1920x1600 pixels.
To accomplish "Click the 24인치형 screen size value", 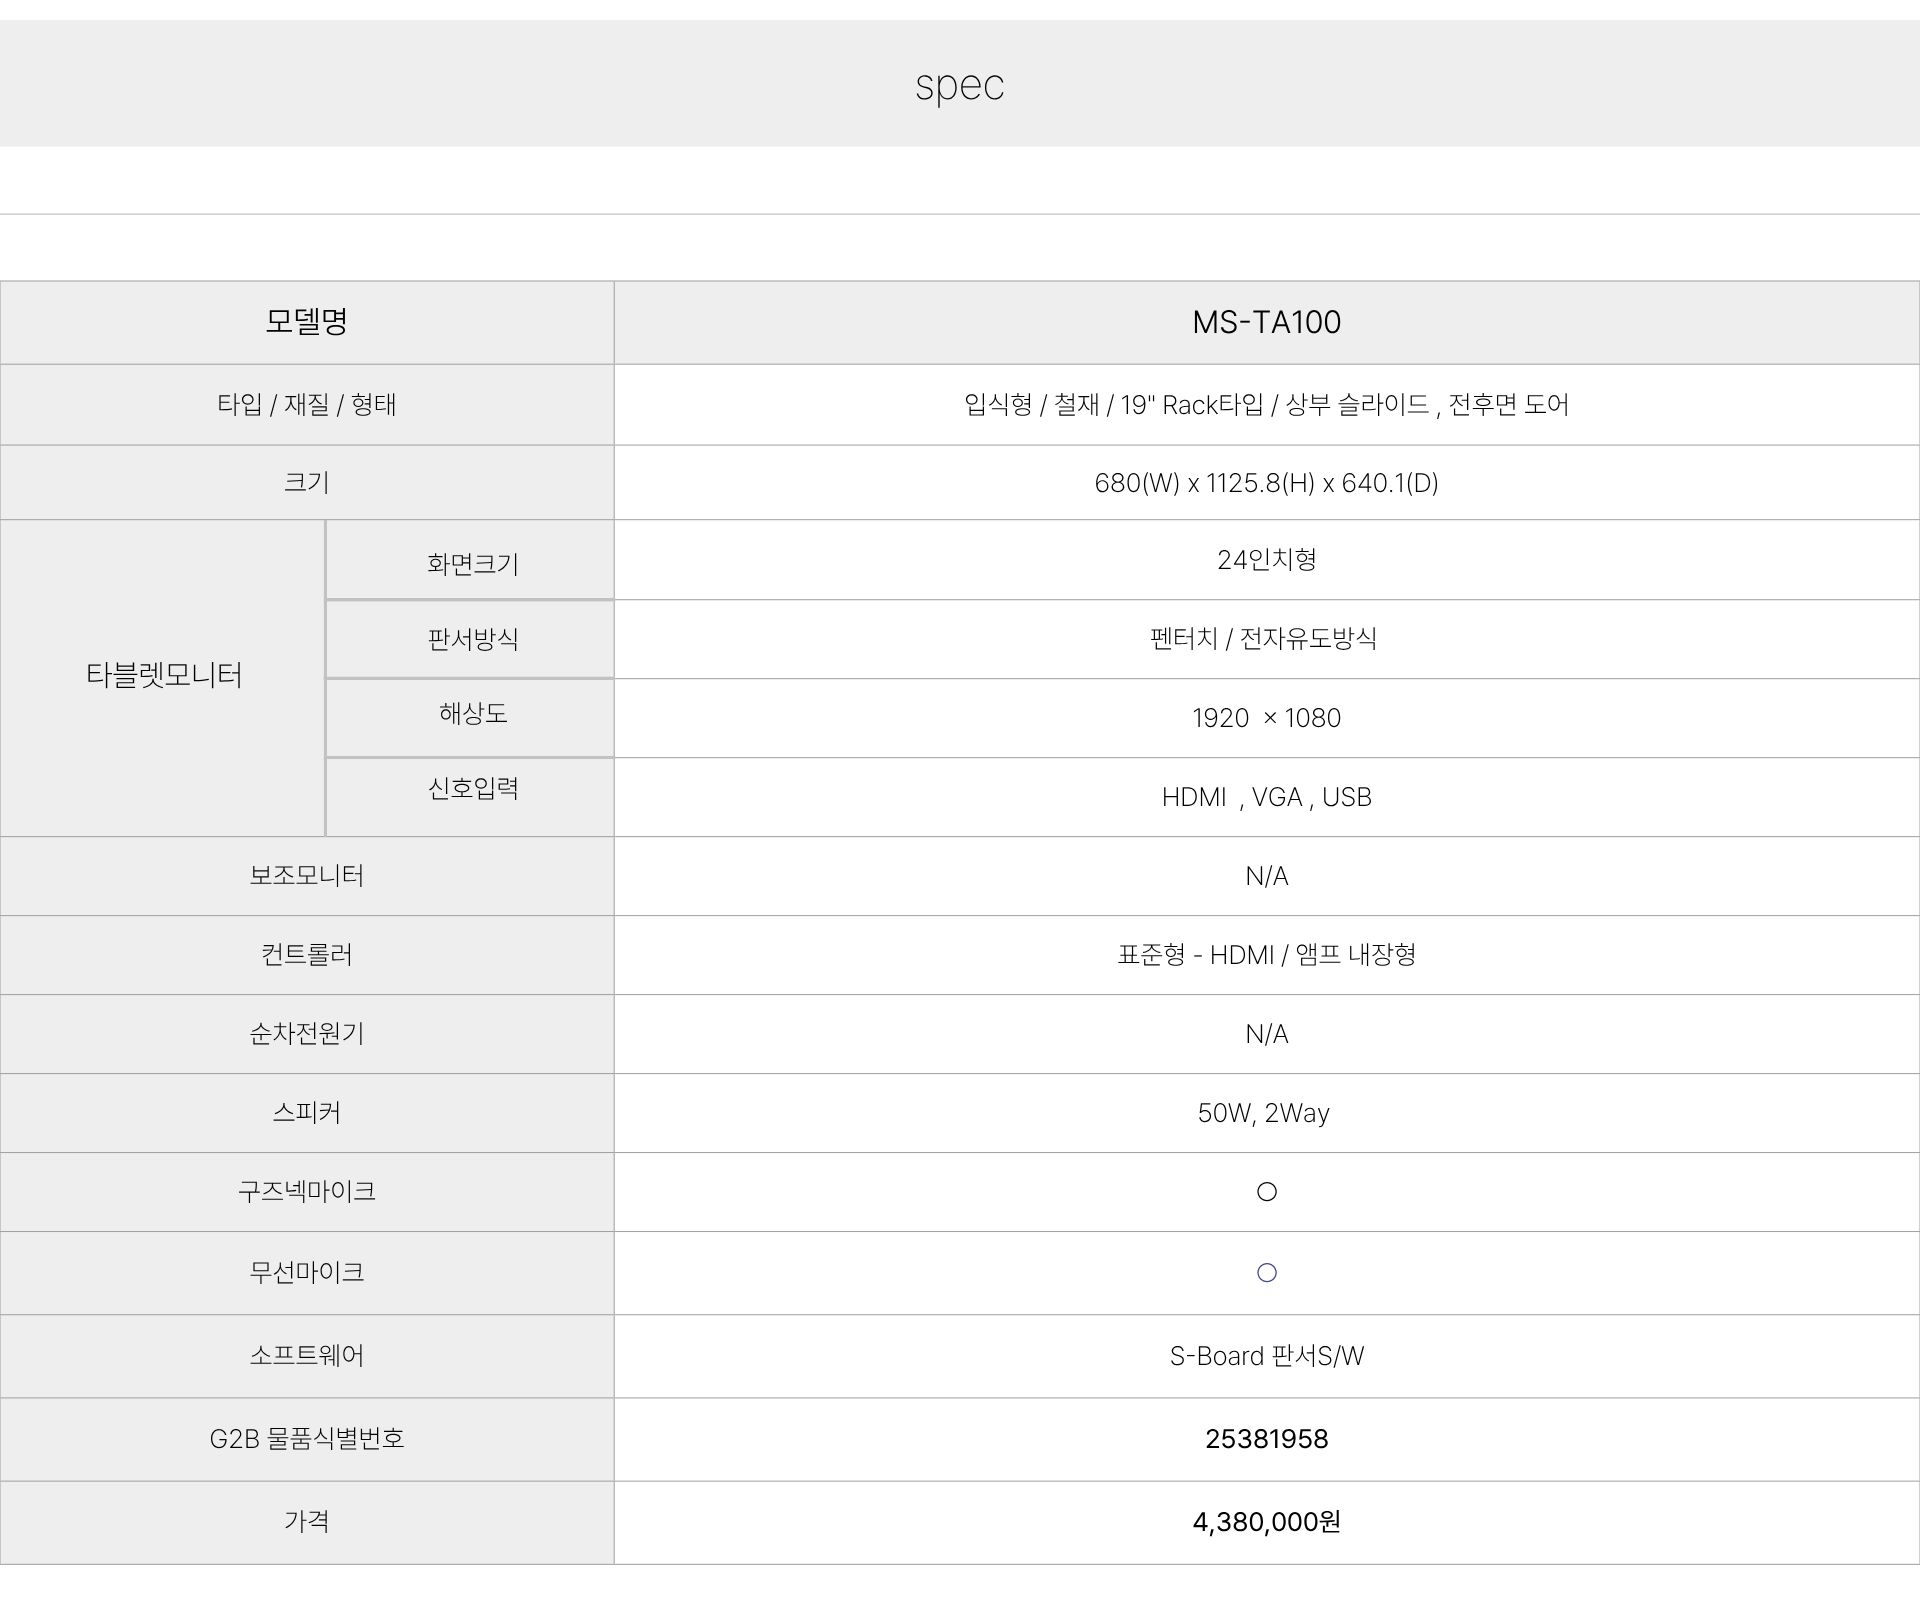I will (x=1266, y=560).
